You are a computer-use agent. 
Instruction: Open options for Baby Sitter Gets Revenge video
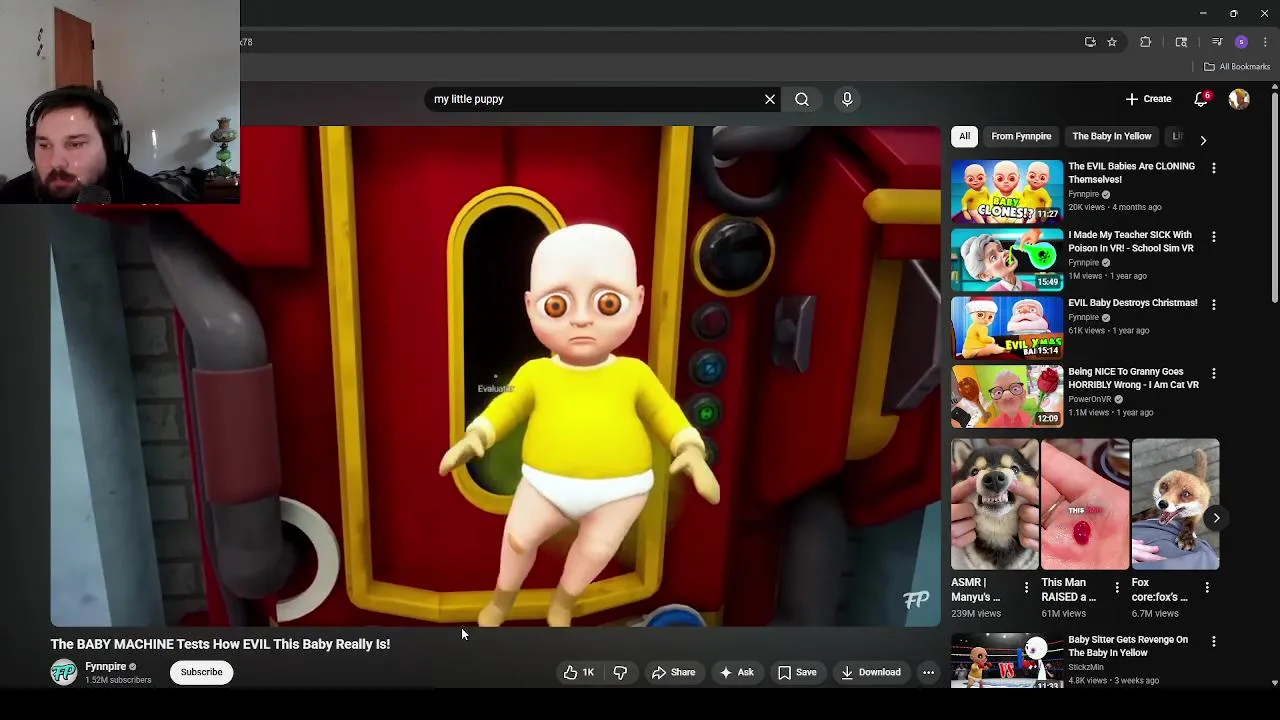(1214, 641)
